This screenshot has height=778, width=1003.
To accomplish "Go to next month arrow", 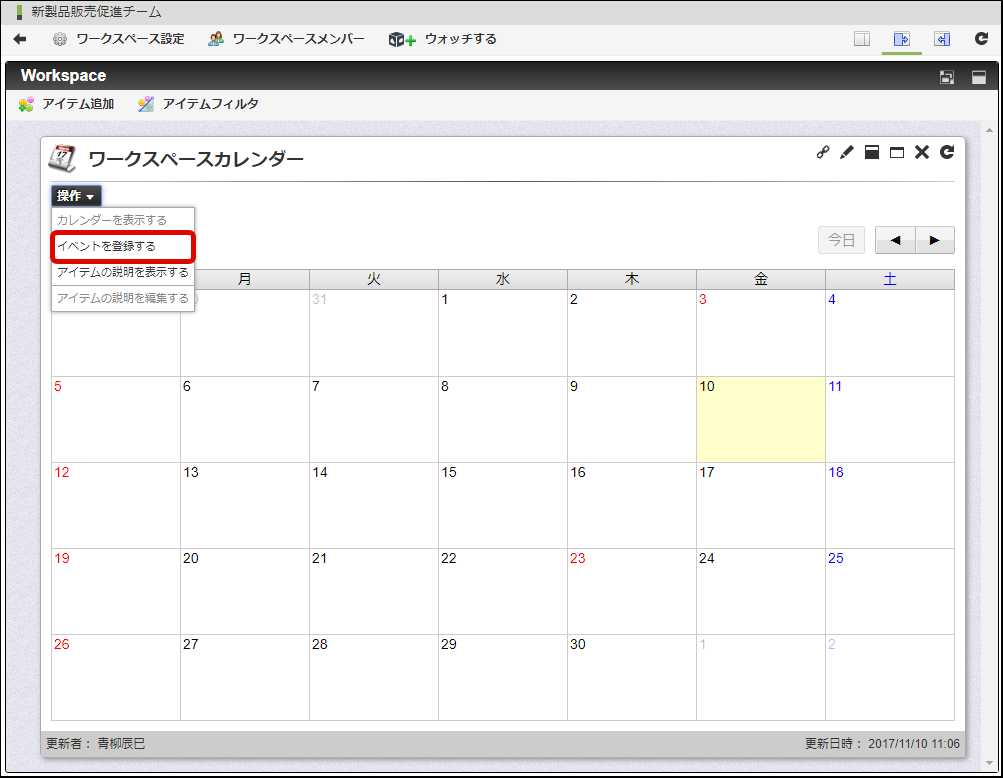I will pyautogui.click(x=935, y=240).
